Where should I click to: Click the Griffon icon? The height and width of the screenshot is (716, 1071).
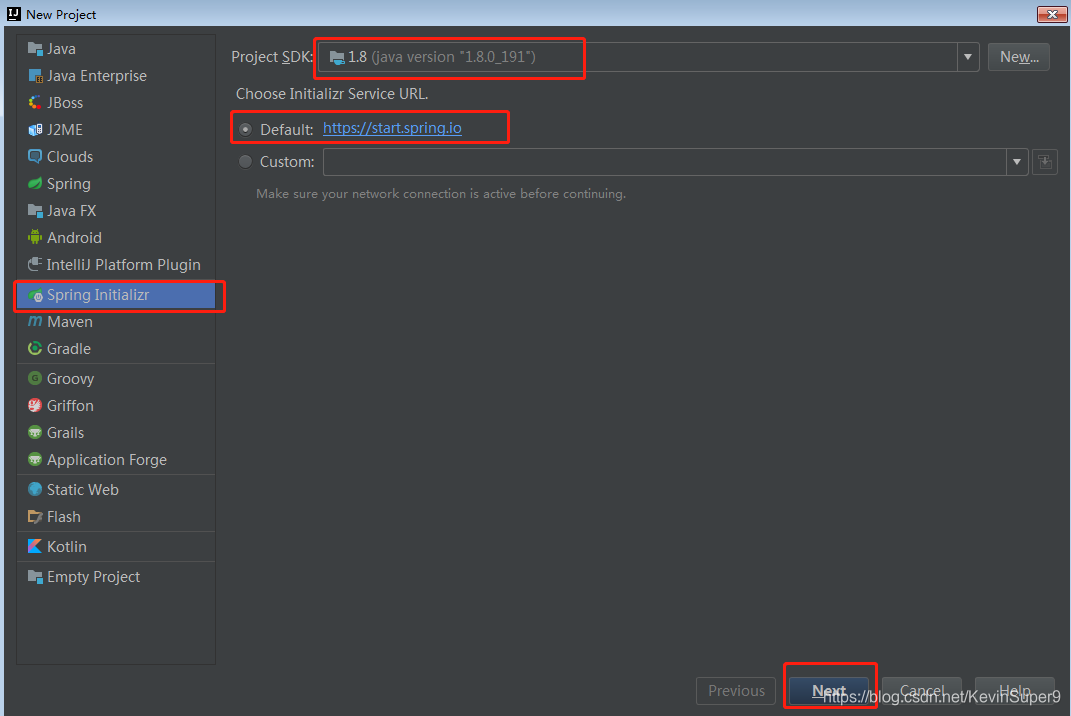tap(35, 406)
